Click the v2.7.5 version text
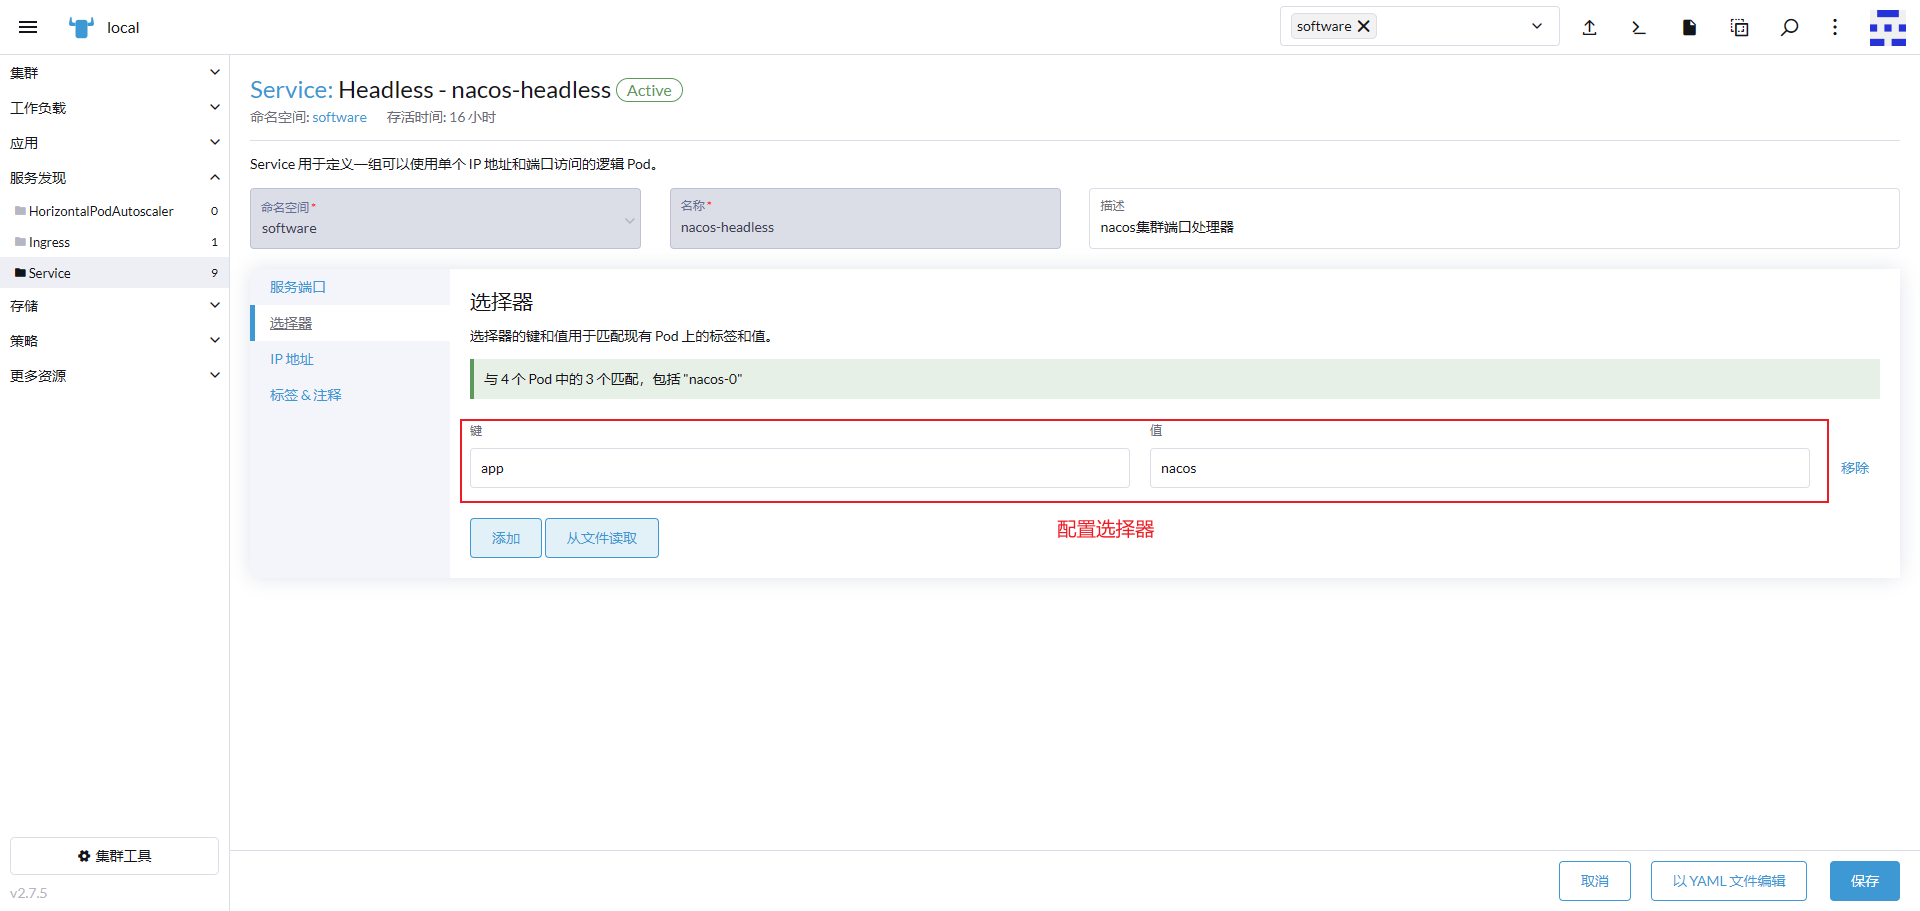The width and height of the screenshot is (1920, 911). click(29, 893)
